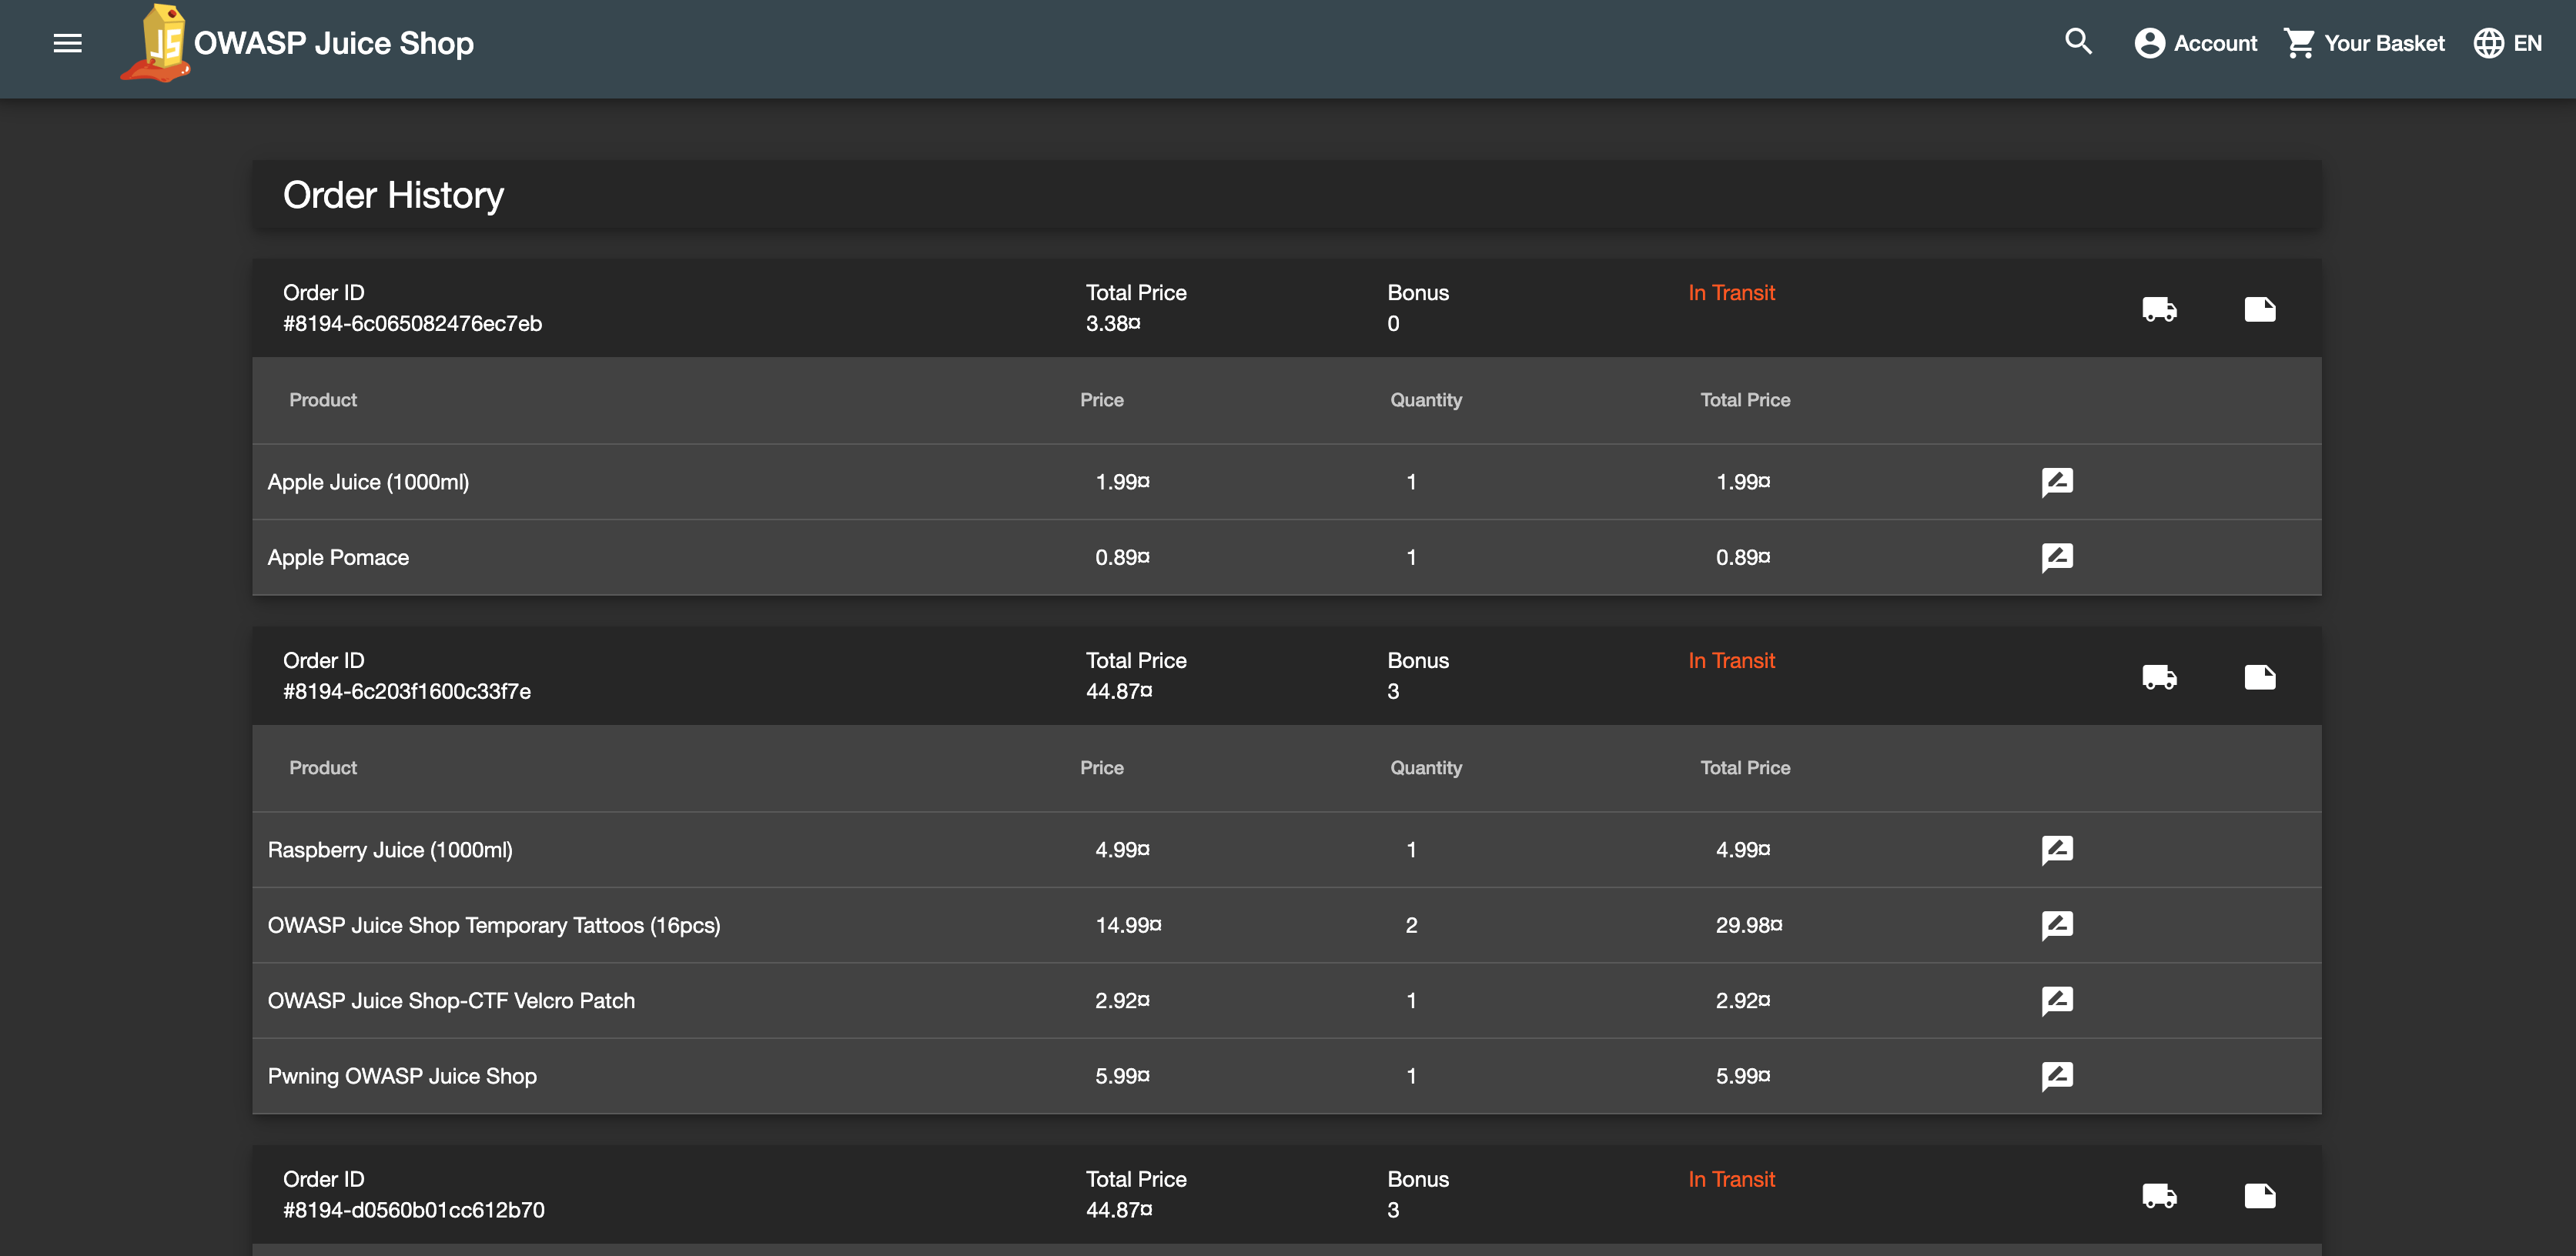The image size is (2576, 1256).
Task: Review Raspberry Juice (1000ml) product
Action: pos(2057,850)
